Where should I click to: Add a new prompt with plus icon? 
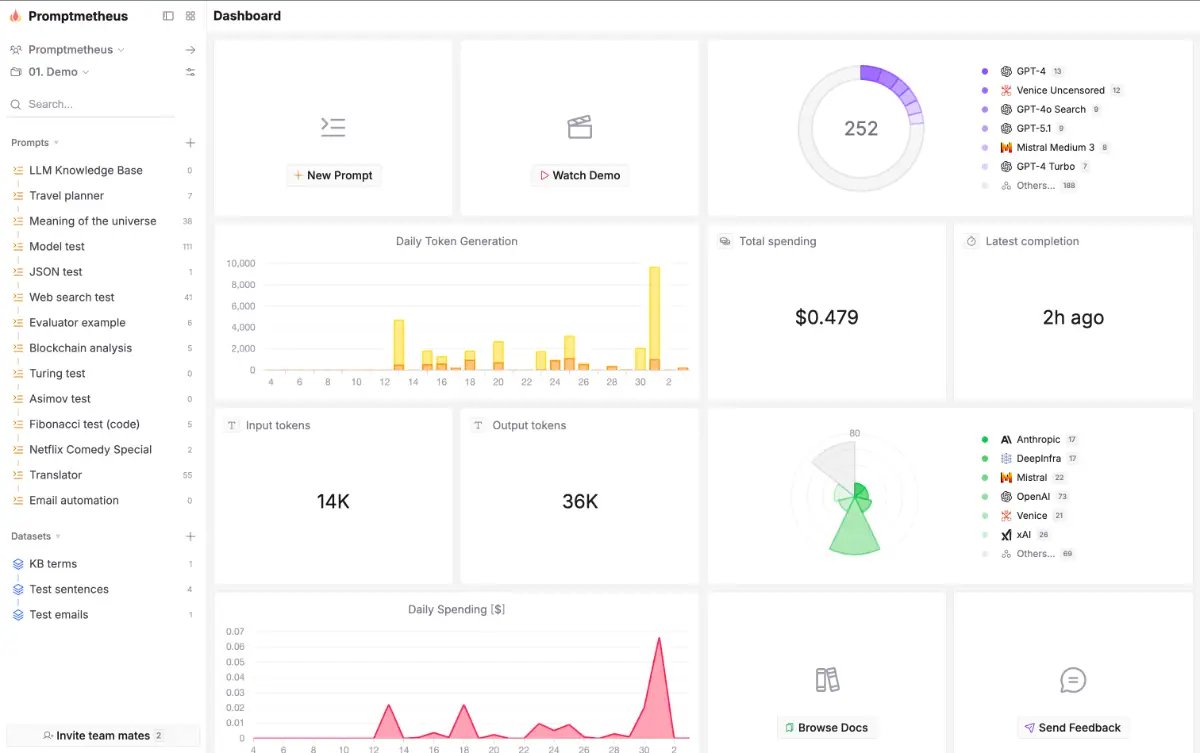[x=191, y=143]
